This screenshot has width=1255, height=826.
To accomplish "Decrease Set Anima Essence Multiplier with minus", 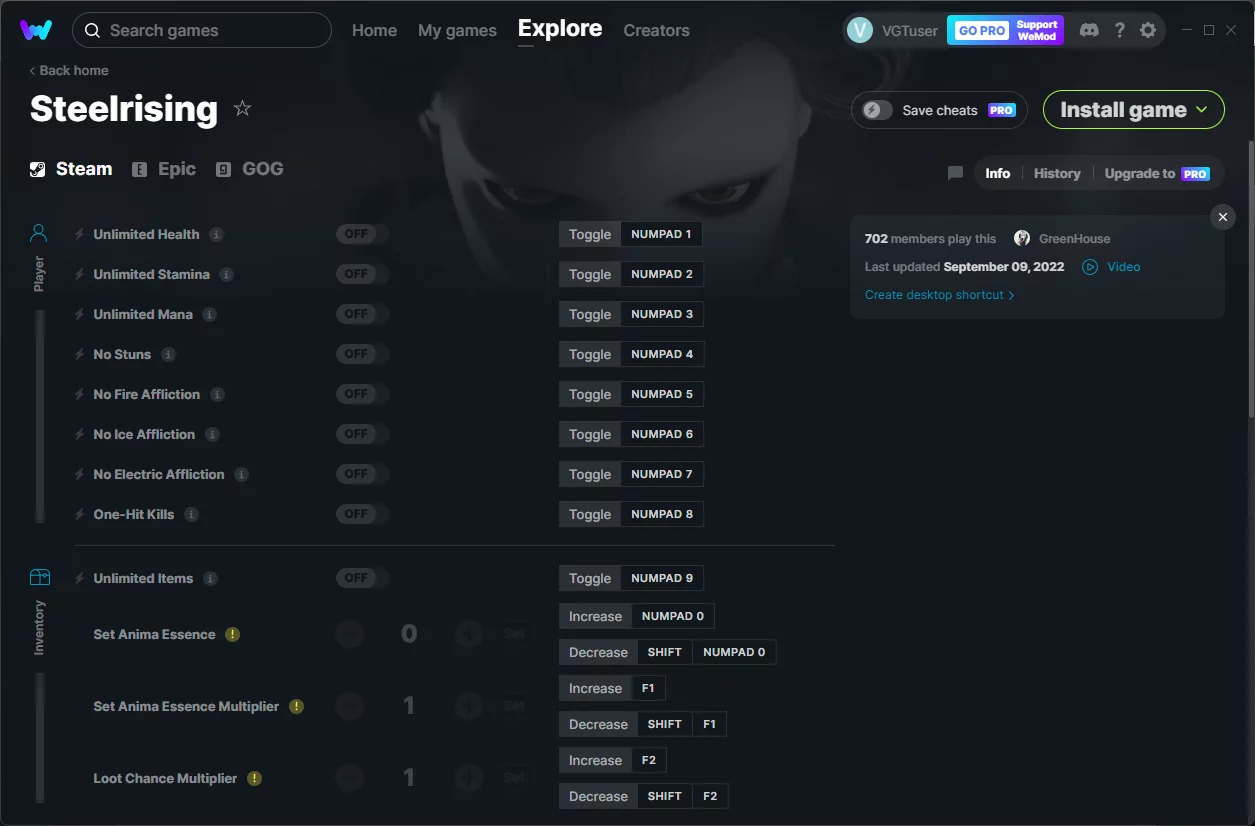I will click(x=350, y=706).
